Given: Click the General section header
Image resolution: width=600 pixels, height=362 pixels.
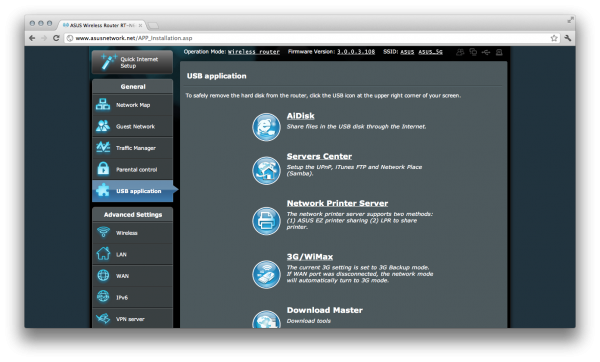Looking at the screenshot, I should 132,86.
